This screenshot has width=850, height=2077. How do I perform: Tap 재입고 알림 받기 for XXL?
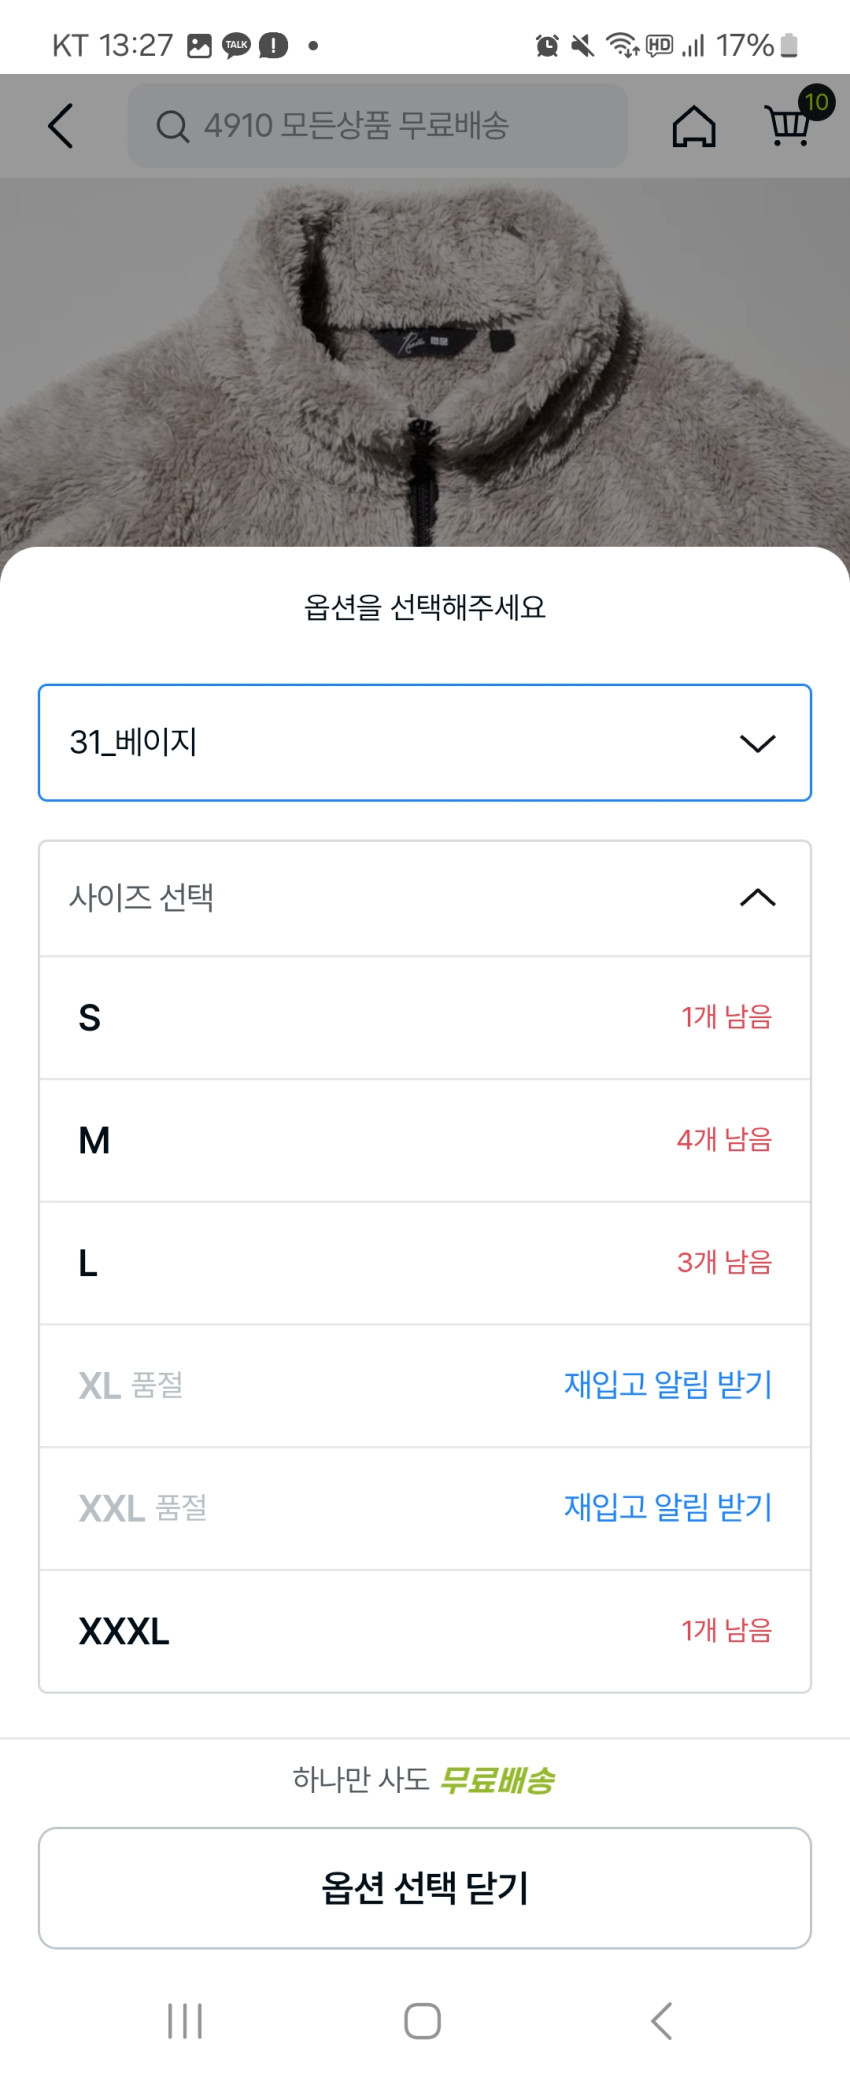[x=667, y=1507]
